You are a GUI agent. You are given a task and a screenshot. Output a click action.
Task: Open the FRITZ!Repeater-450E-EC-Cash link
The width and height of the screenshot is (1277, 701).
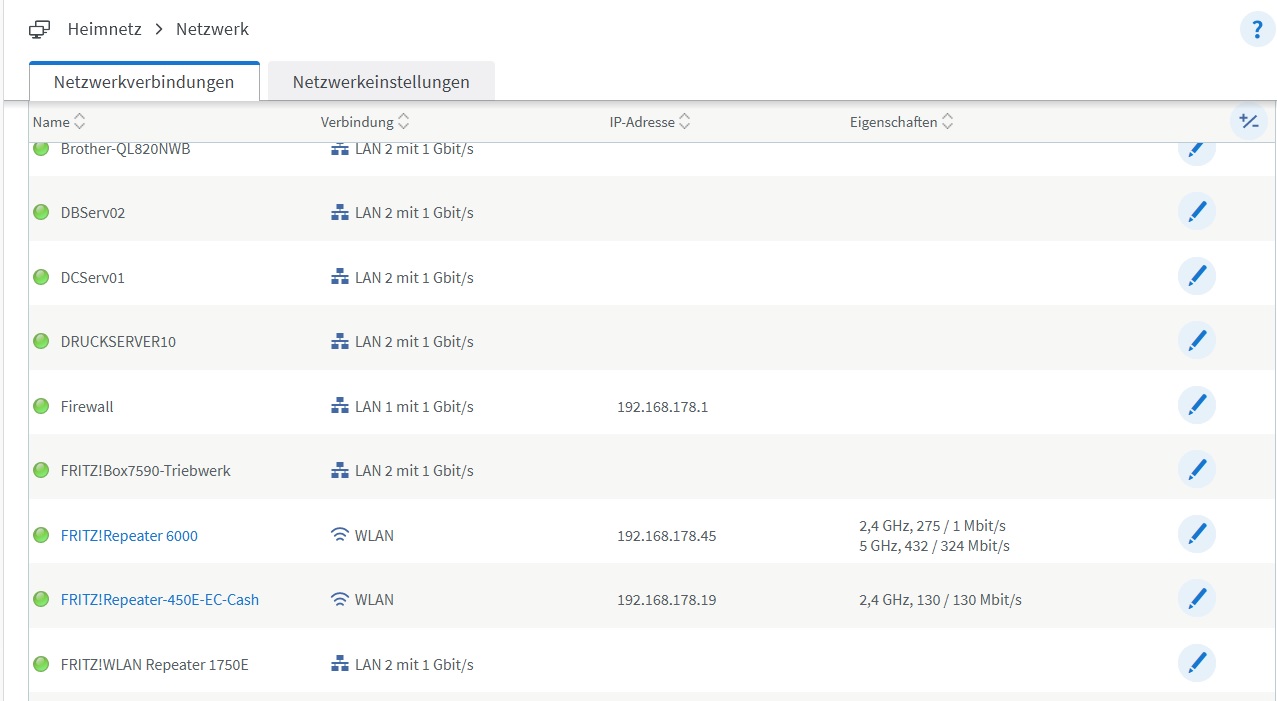(160, 600)
